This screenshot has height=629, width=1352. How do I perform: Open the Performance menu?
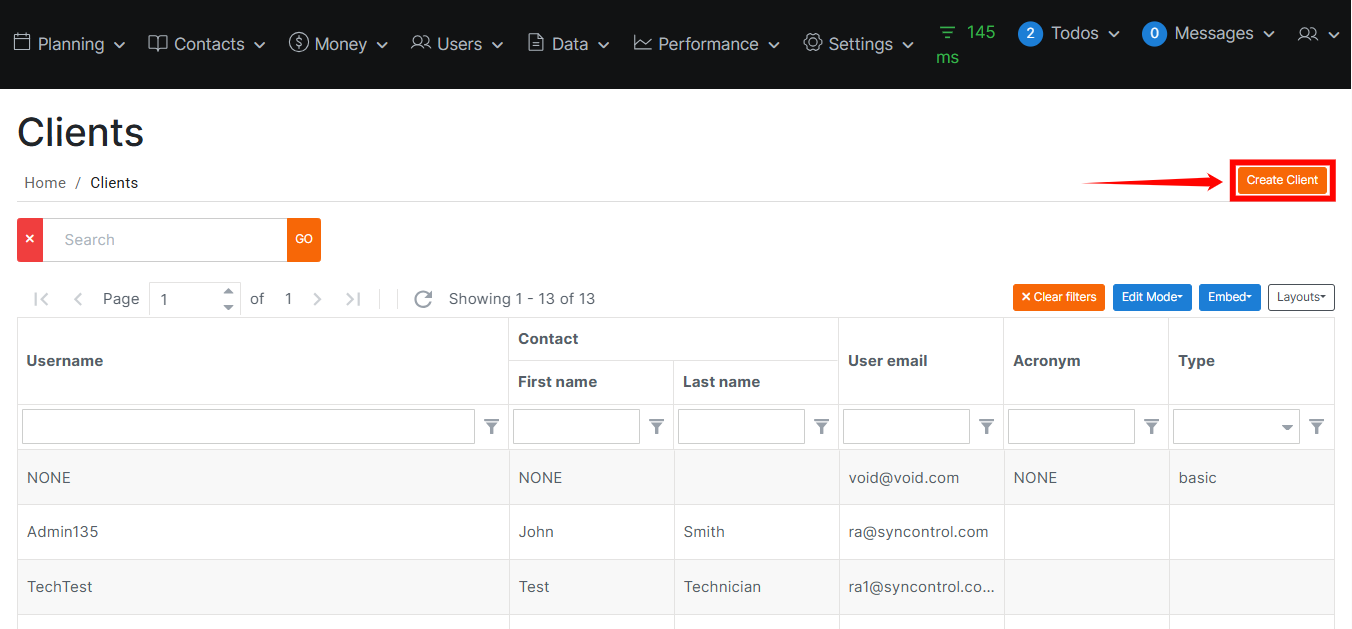[x=708, y=44]
